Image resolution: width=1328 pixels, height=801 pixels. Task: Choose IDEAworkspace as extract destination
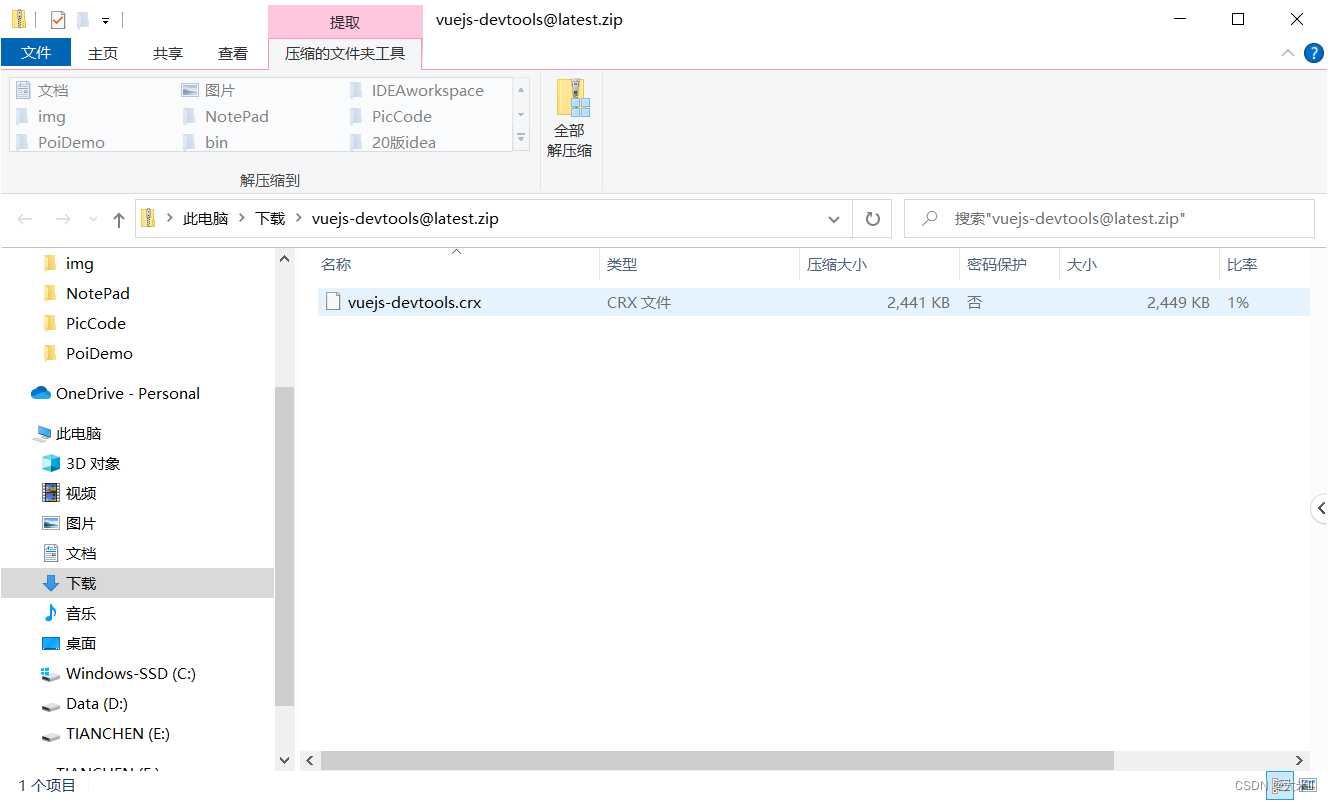point(417,90)
